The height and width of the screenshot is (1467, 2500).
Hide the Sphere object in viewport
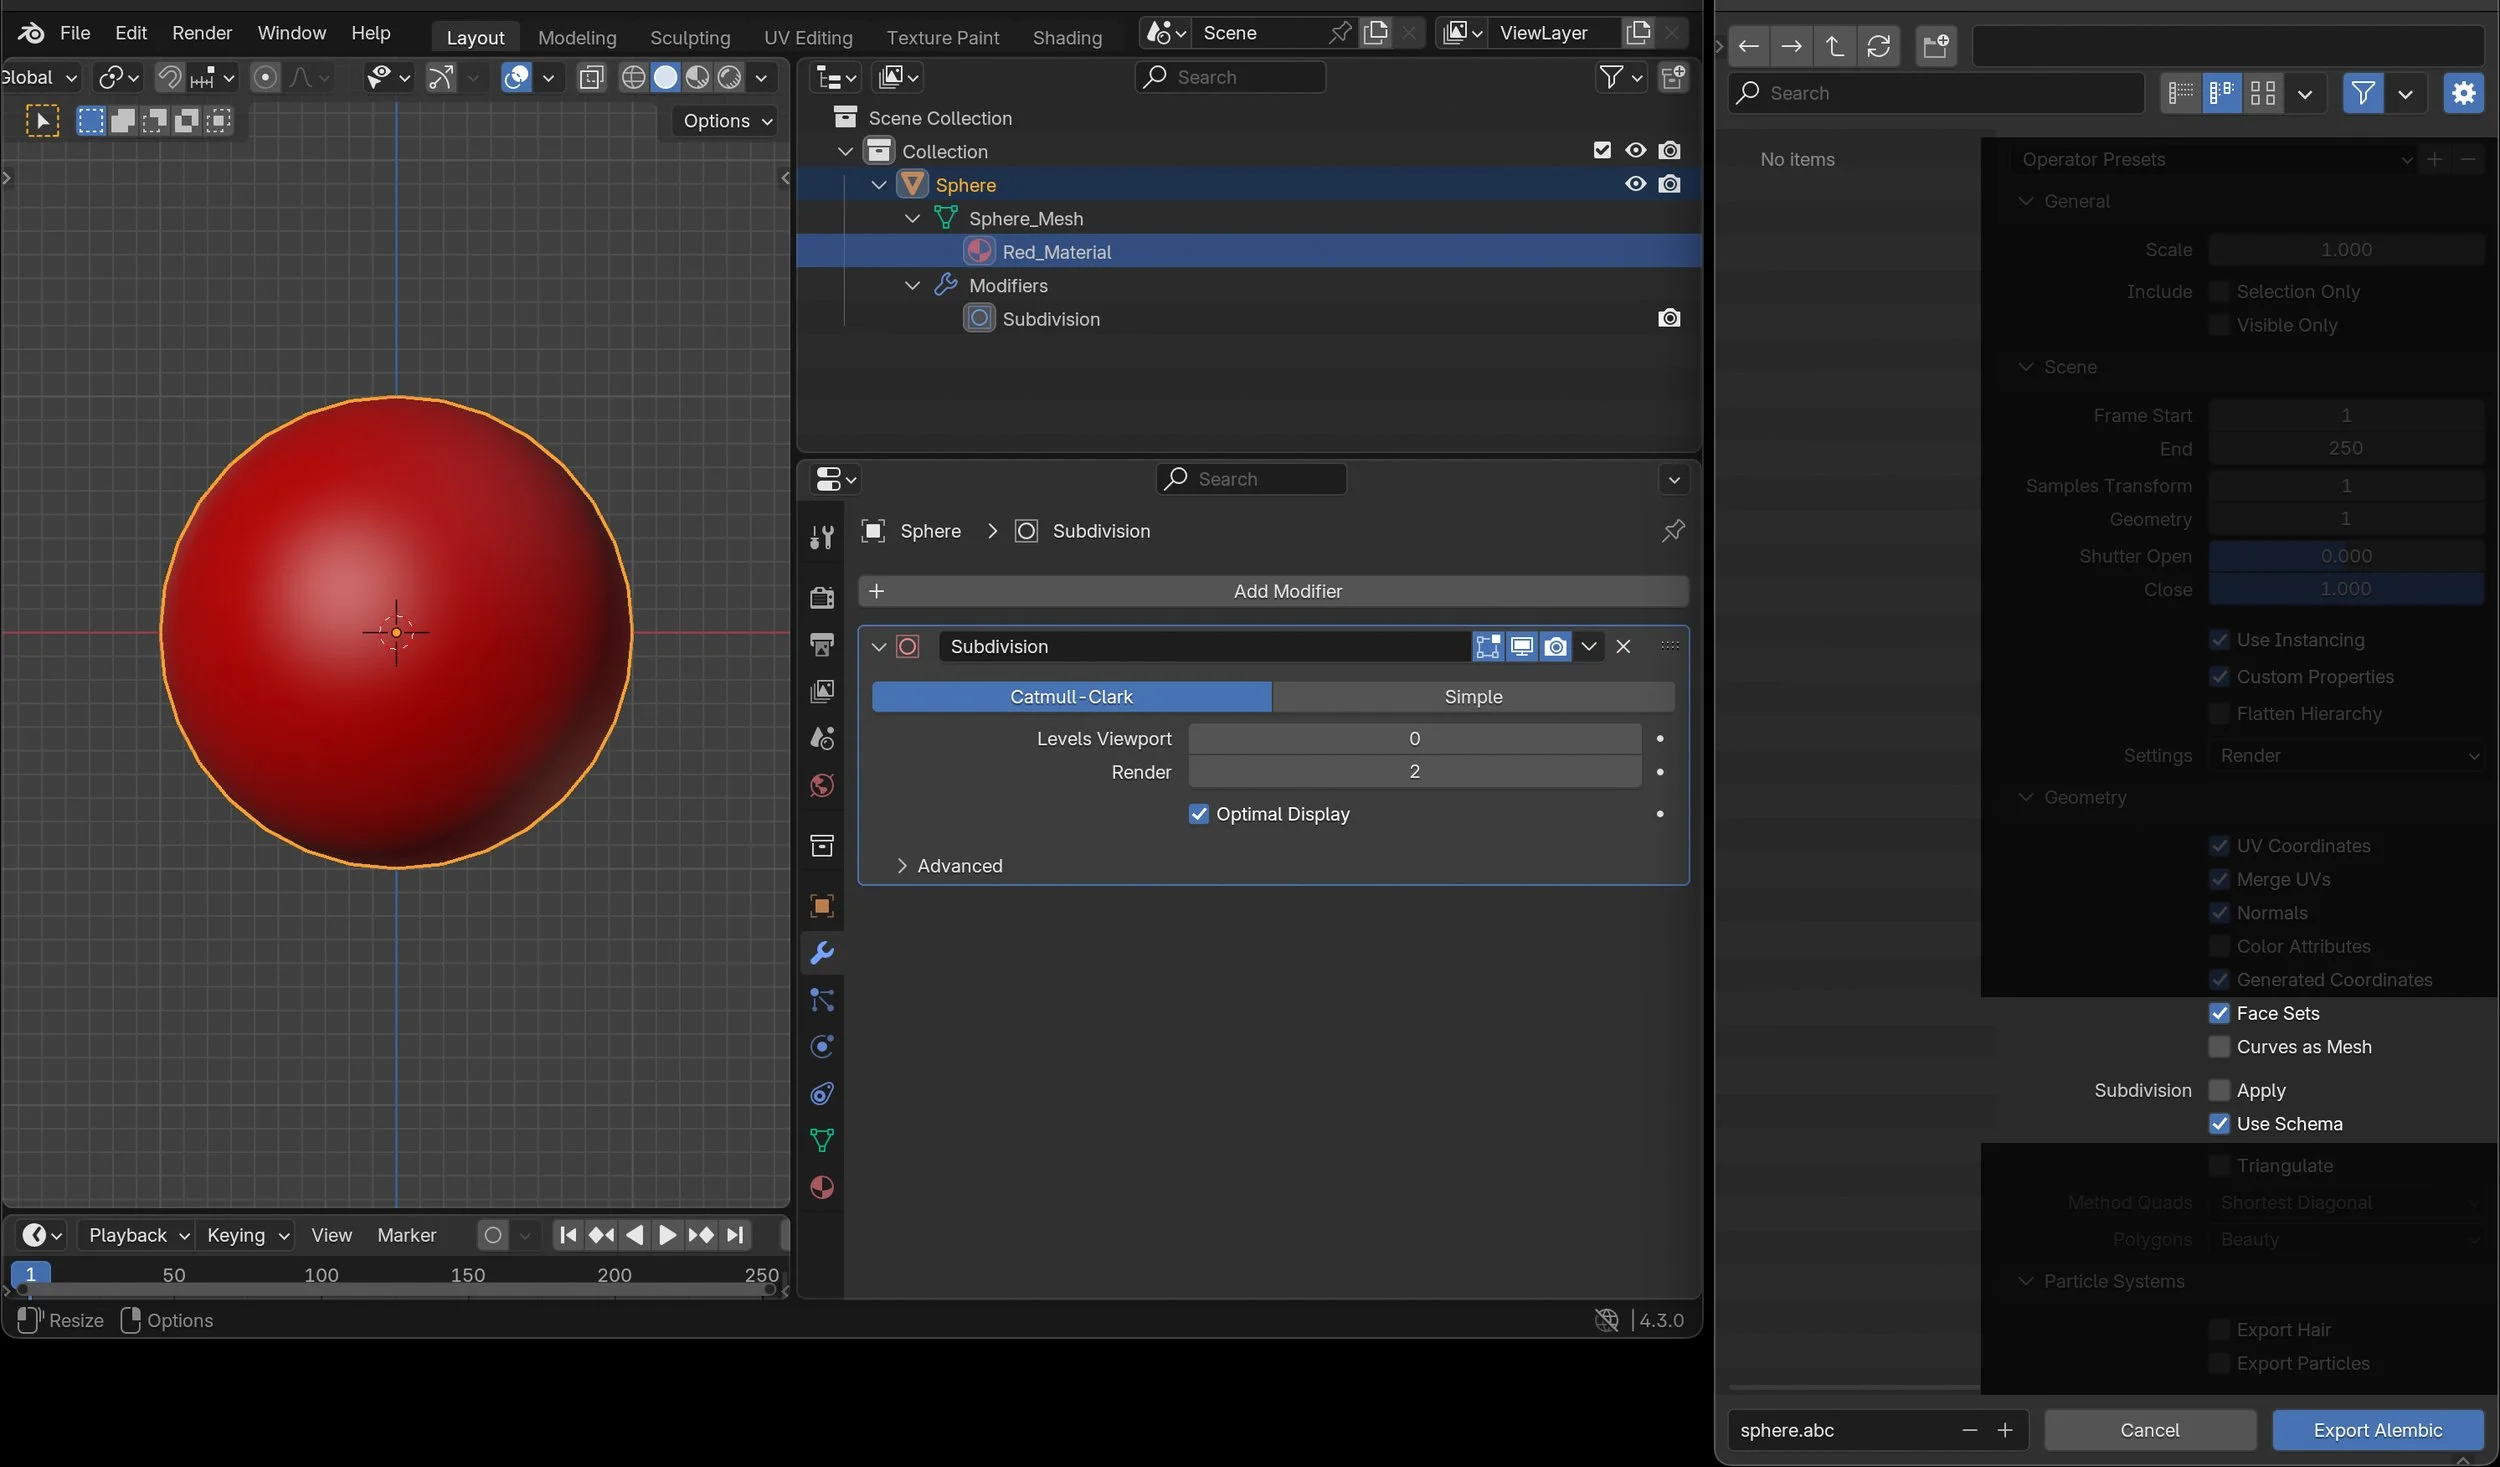(1635, 185)
